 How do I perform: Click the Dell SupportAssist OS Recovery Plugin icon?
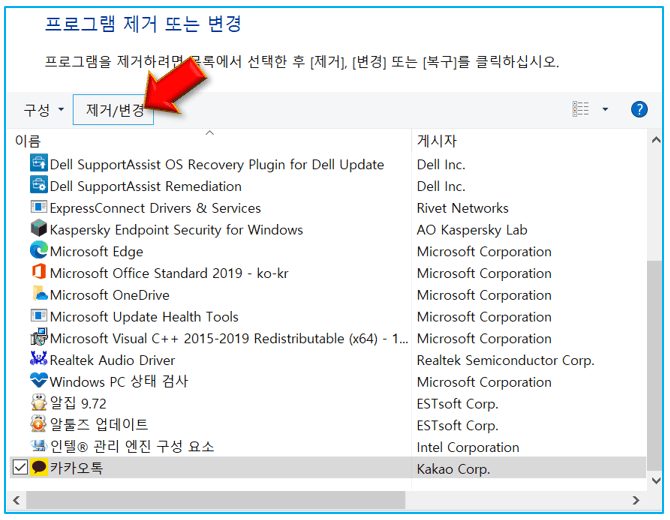(x=38, y=163)
